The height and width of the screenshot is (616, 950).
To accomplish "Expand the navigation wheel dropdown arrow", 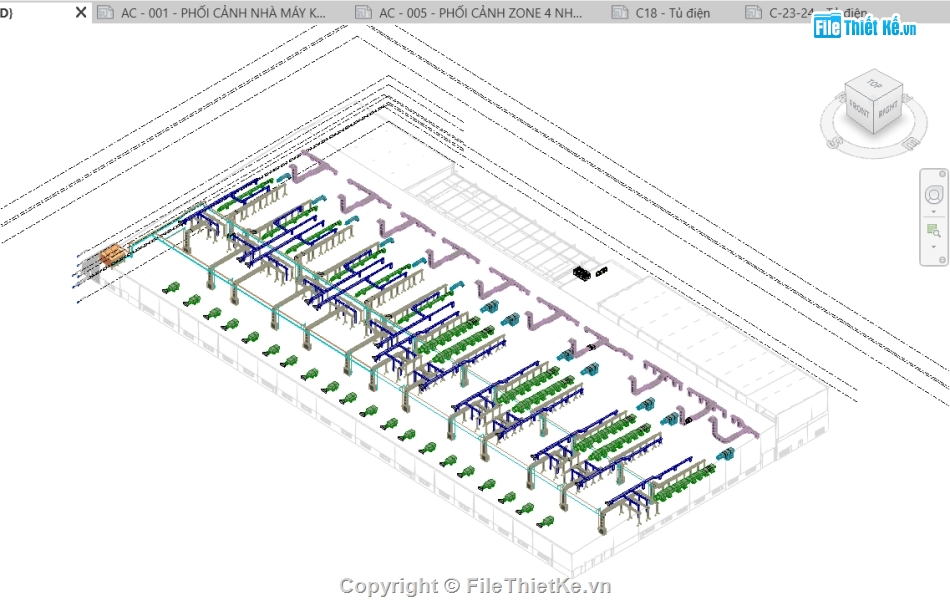I will click(934, 211).
